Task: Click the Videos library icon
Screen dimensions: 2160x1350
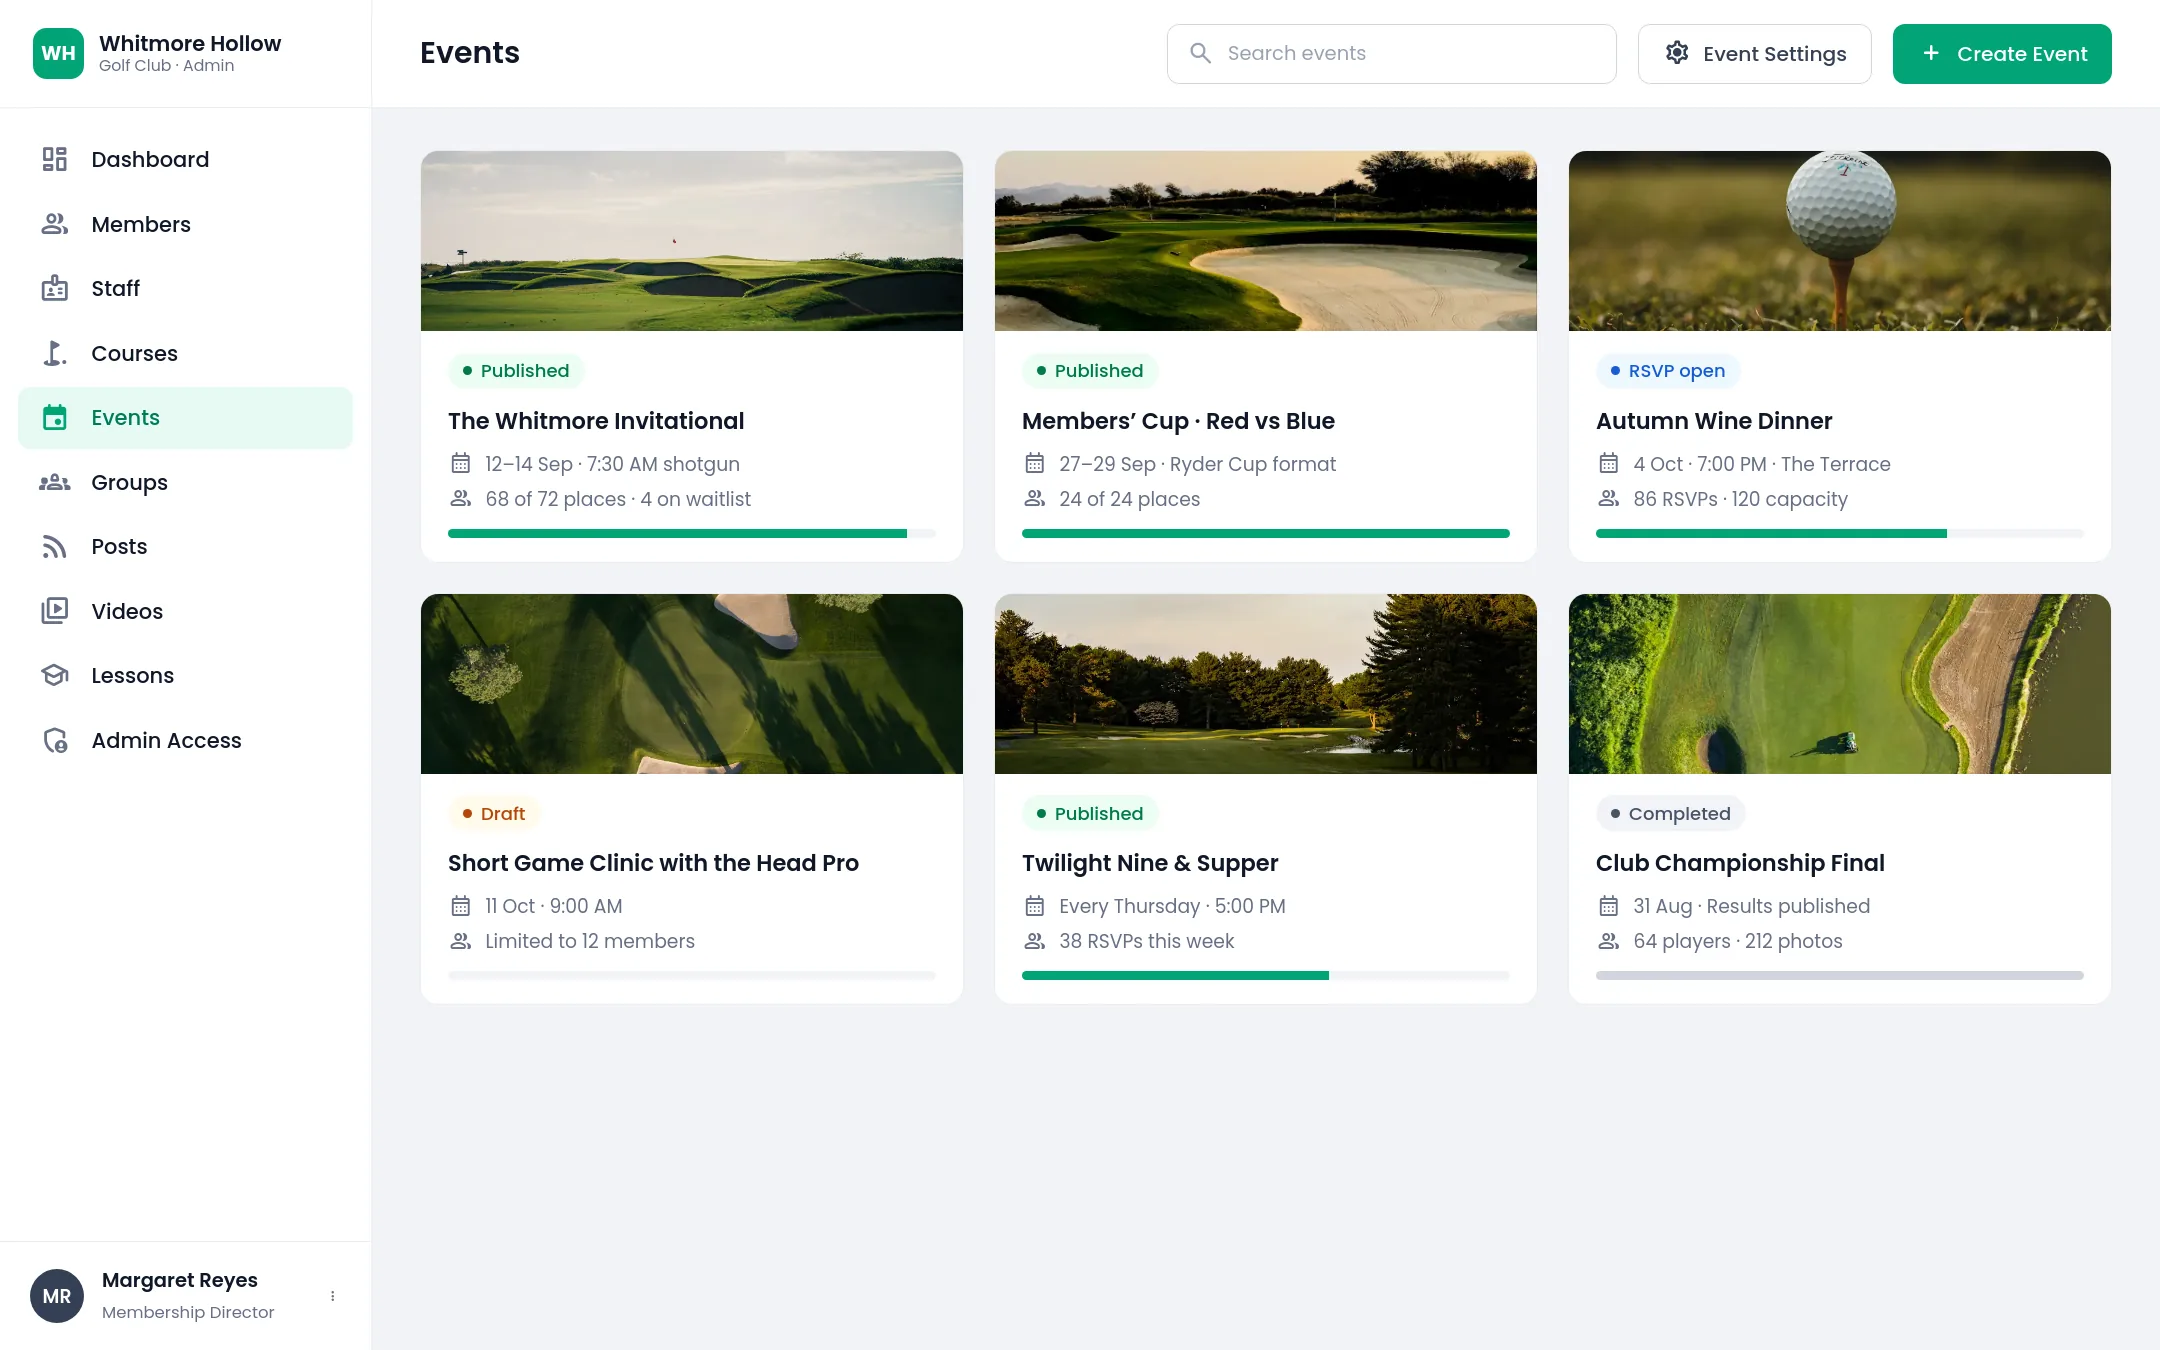Action: [55, 611]
